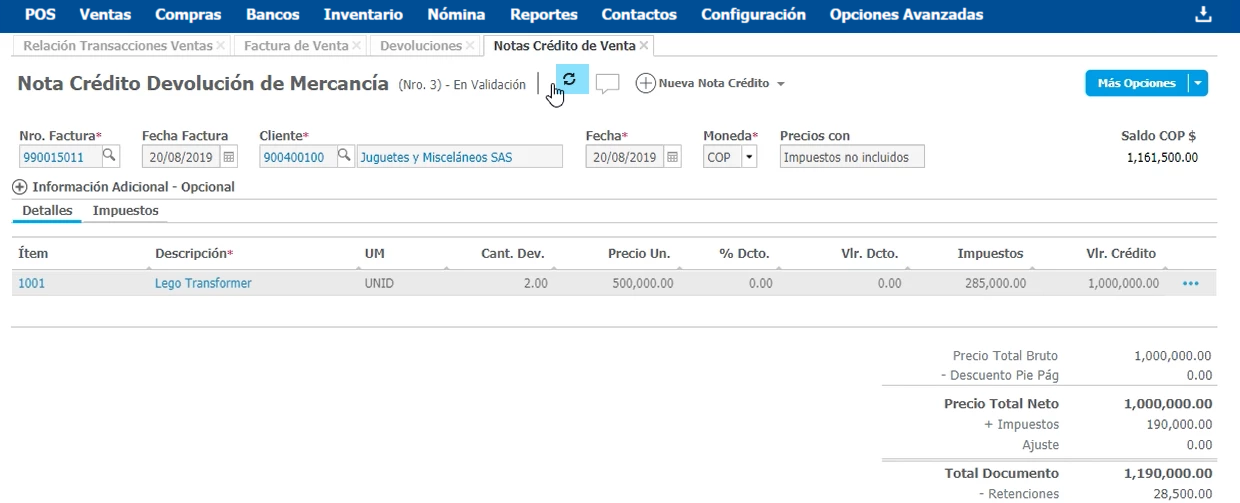1240x503 pixels.
Task: Open the Fecha Factura calendar icon
Action: [x=229, y=157]
